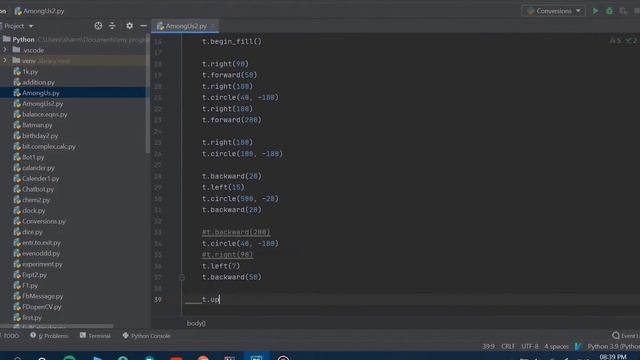
Task: Open the Python Console tool window
Action: [147, 336]
